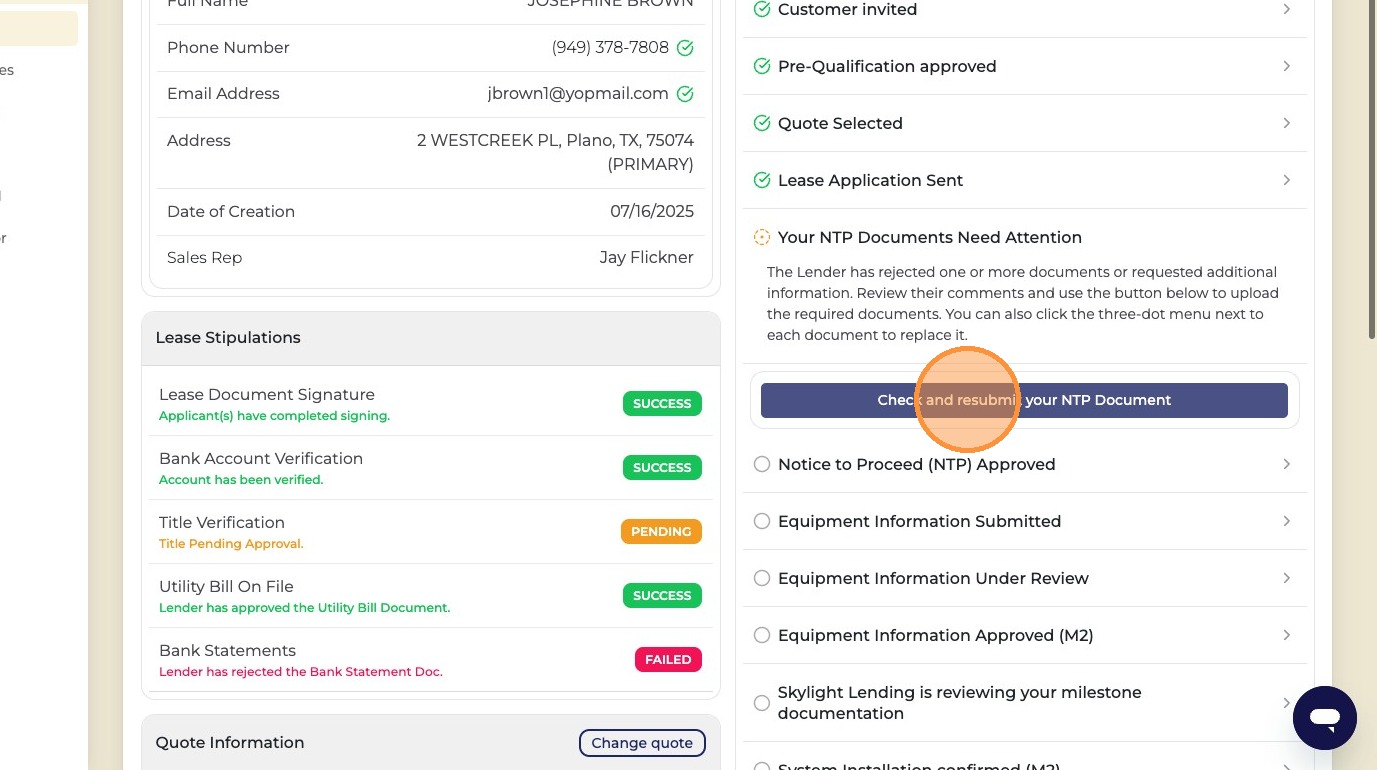The height and width of the screenshot is (770, 1377).
Task: Expand the Skylight Lending milestone review step
Action: 1287,703
